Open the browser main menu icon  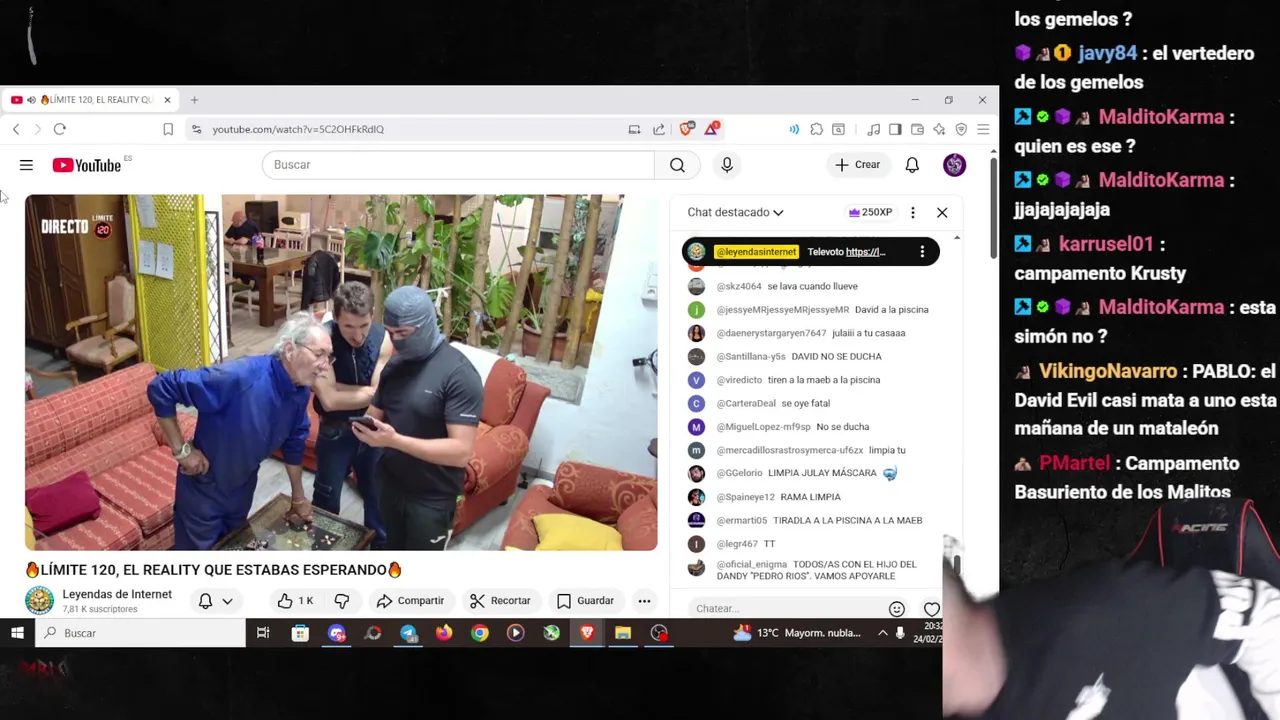pyautogui.click(x=983, y=129)
